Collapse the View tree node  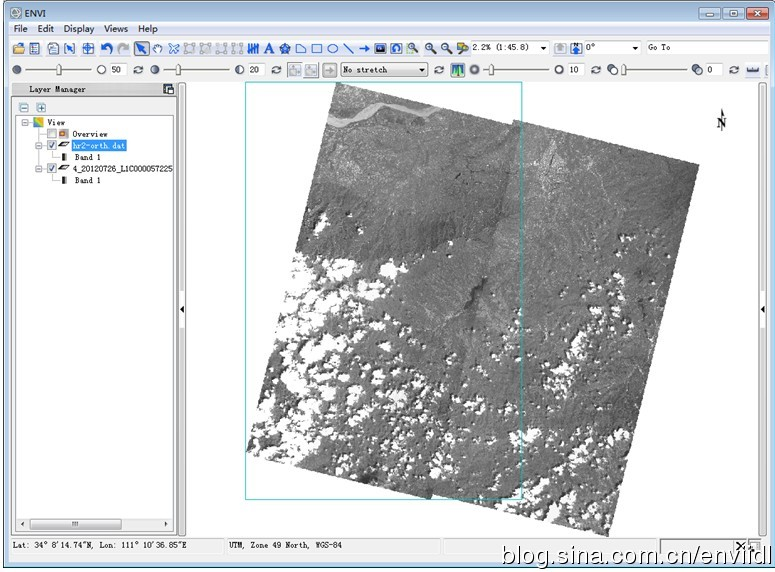tap(24, 122)
